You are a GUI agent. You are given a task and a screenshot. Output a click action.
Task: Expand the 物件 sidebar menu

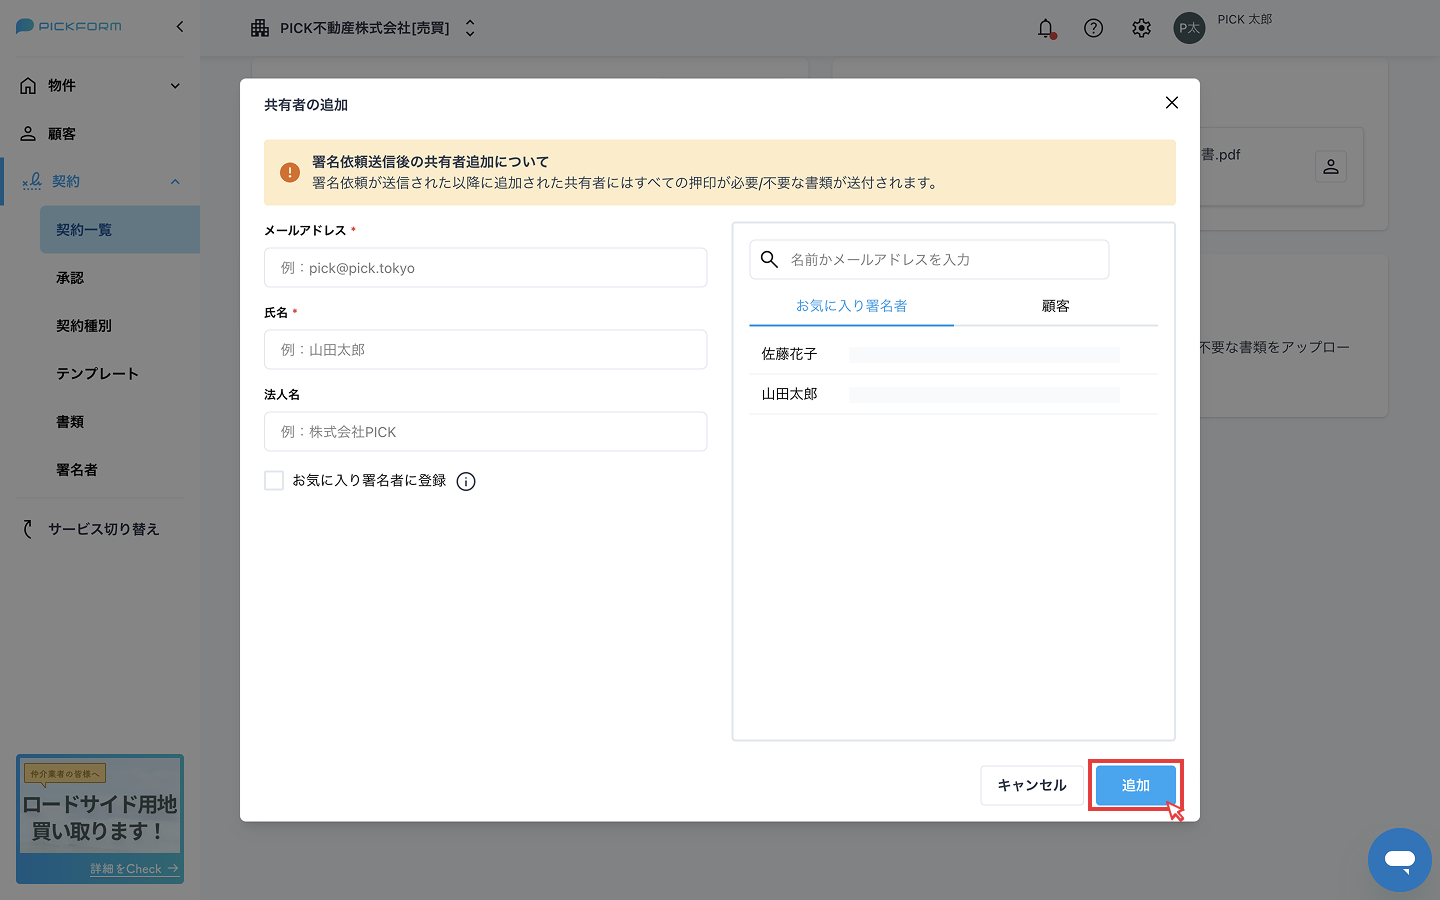pyautogui.click(x=100, y=86)
